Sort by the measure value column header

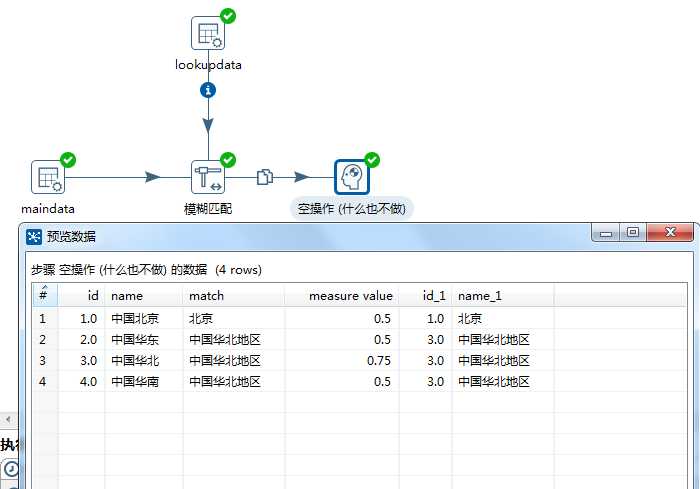pos(342,295)
